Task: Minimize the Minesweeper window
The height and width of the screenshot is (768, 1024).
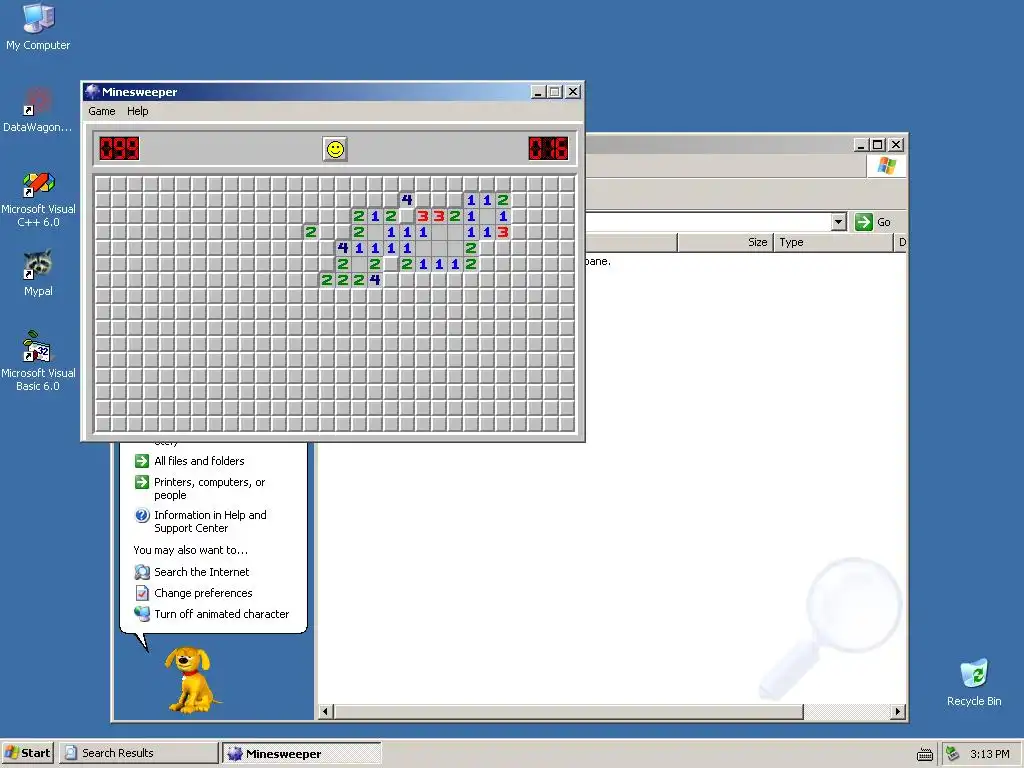Action: [537, 92]
